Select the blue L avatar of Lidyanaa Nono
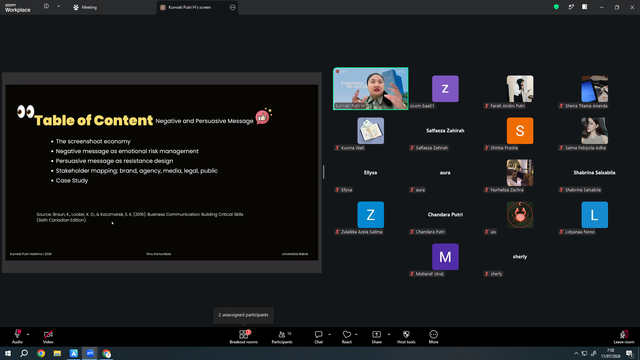This screenshot has width=640, height=360. pyautogui.click(x=595, y=215)
